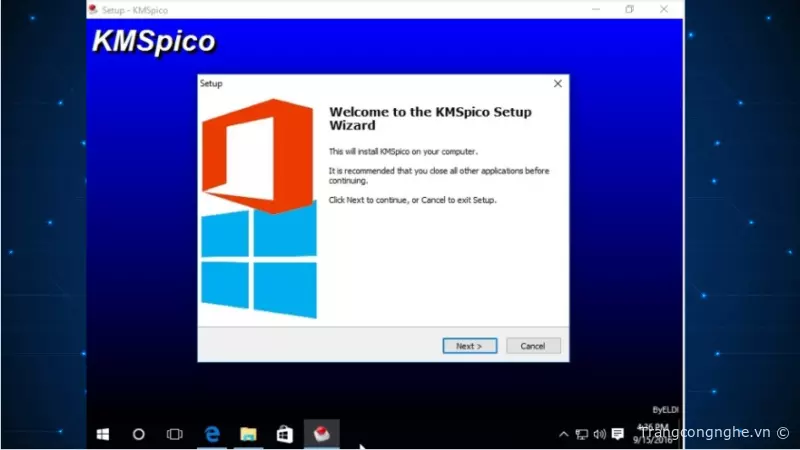The width and height of the screenshot is (800, 450).
Task: Open the Microsoft Store taskbar icon
Action: coord(285,434)
